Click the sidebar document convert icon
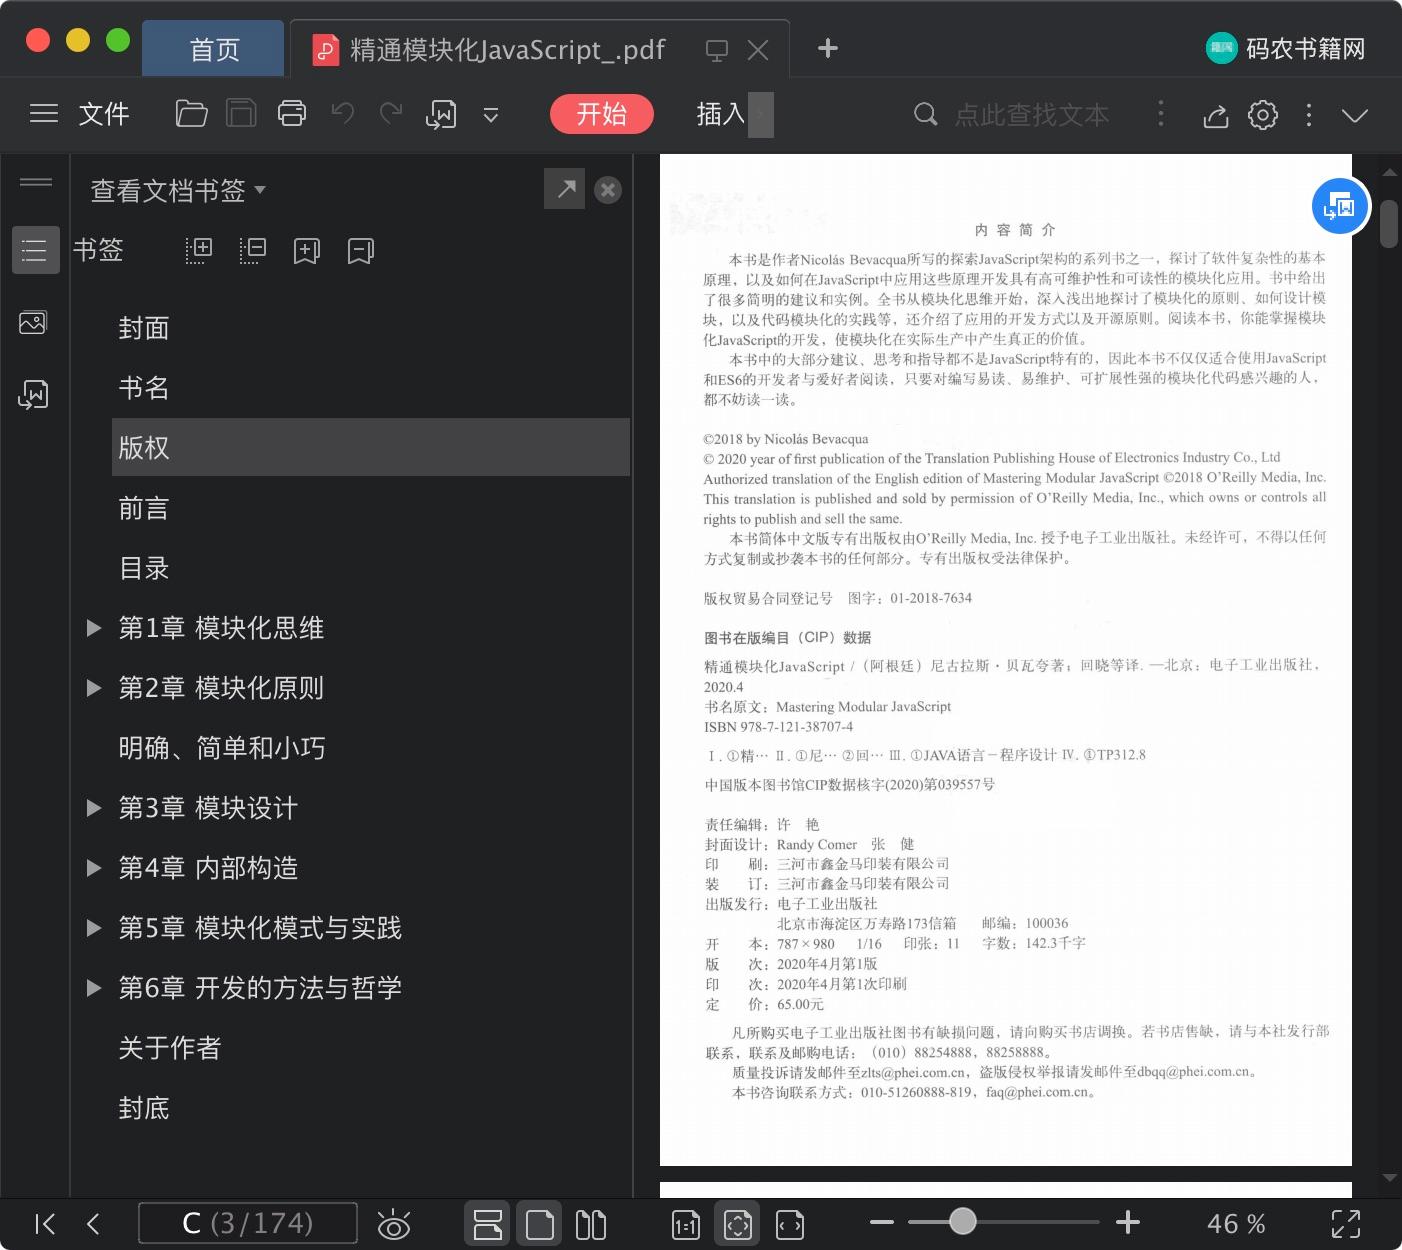Viewport: 1402px width, 1250px height. point(34,395)
